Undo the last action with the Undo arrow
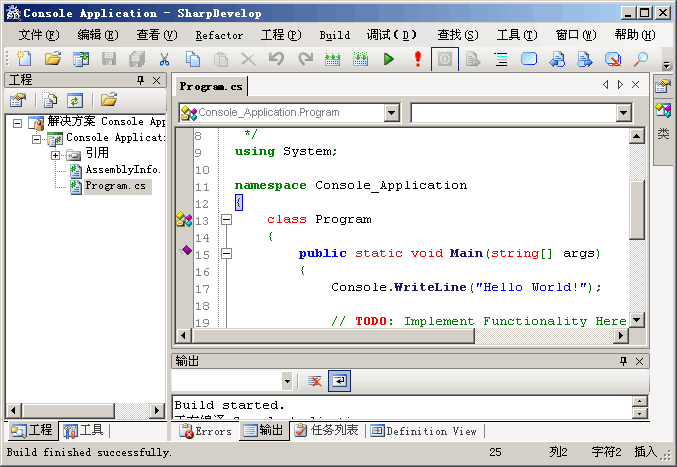Image resolution: width=677 pixels, height=467 pixels. pyautogui.click(x=276, y=59)
